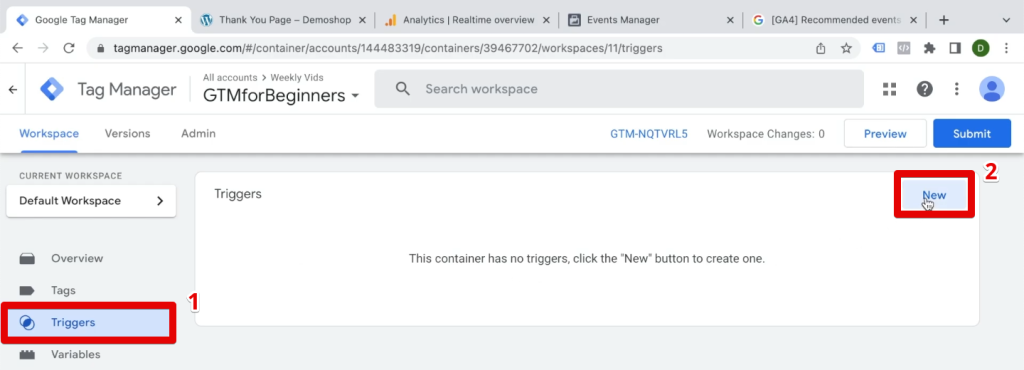Image resolution: width=1024 pixels, height=370 pixels.
Task: Open the Google apps grid icon
Action: (x=889, y=89)
